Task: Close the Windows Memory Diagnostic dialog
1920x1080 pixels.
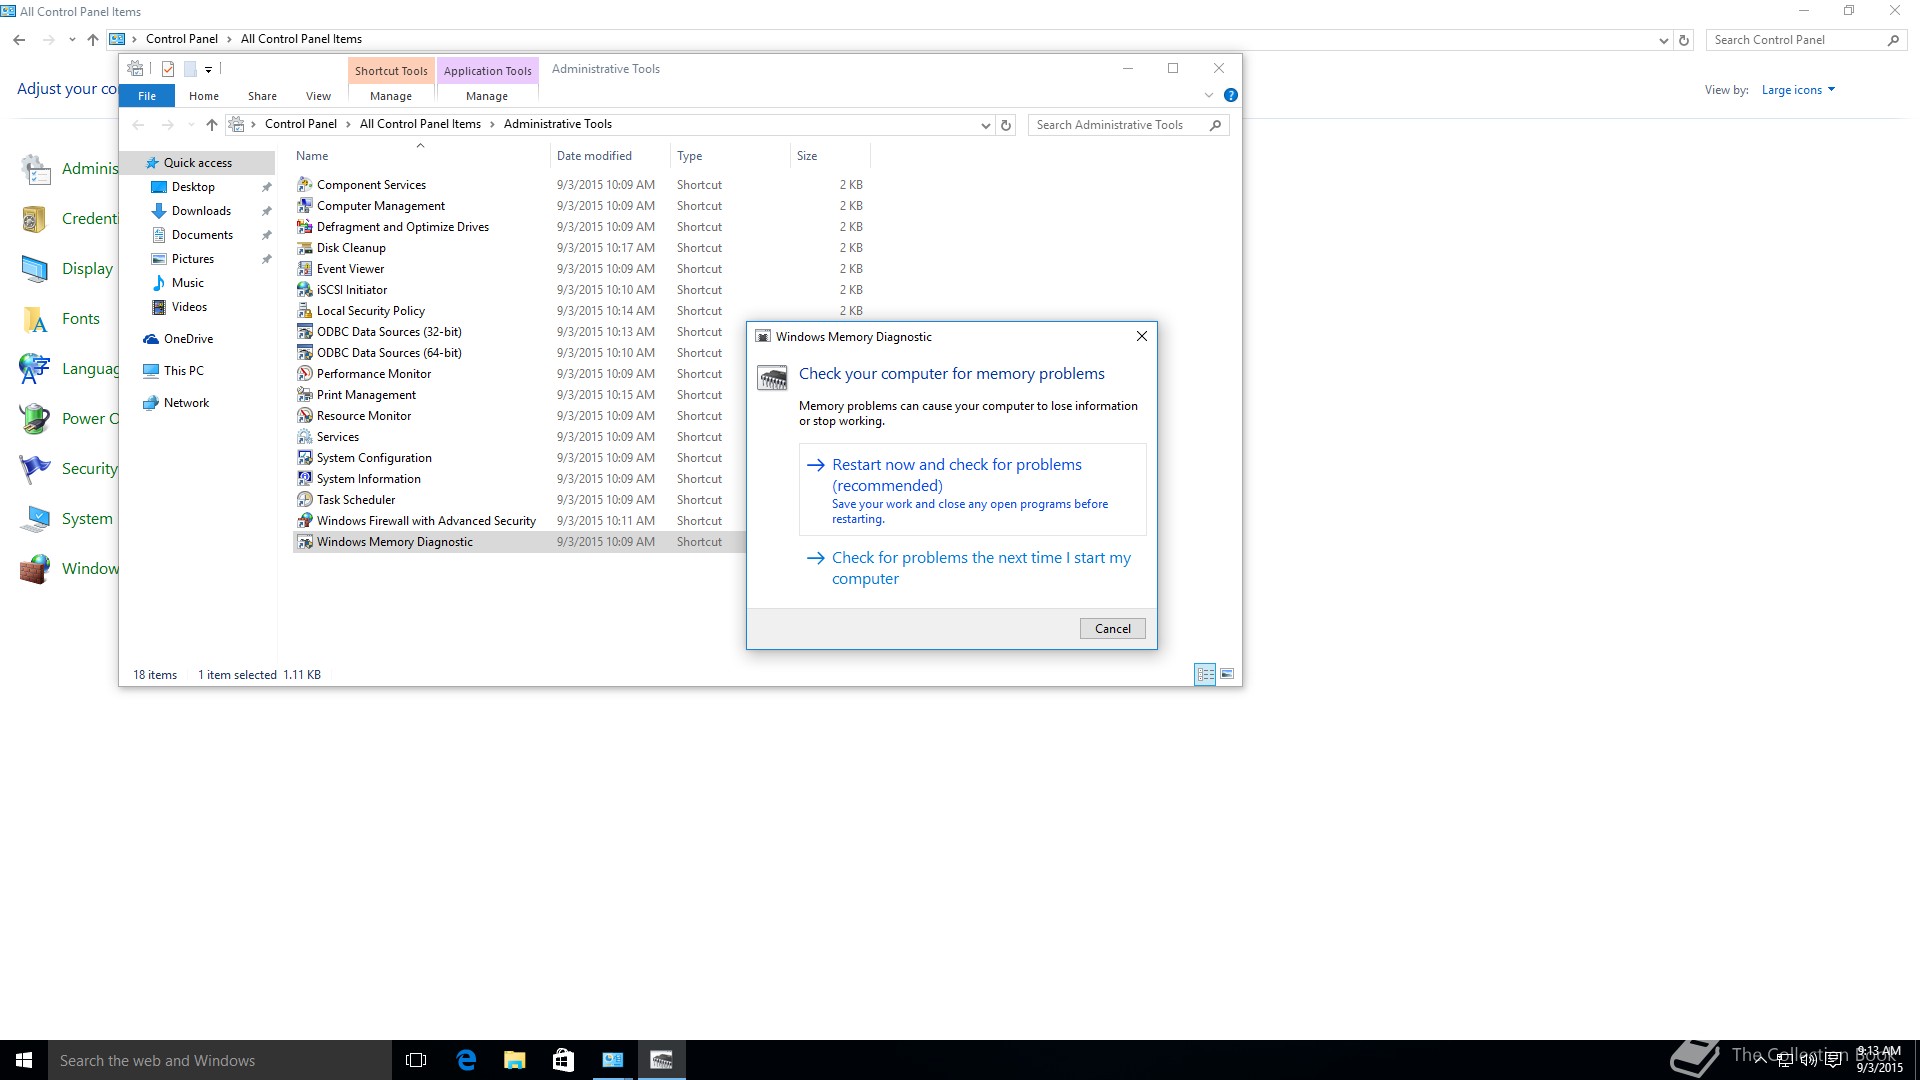Action: (x=1141, y=337)
